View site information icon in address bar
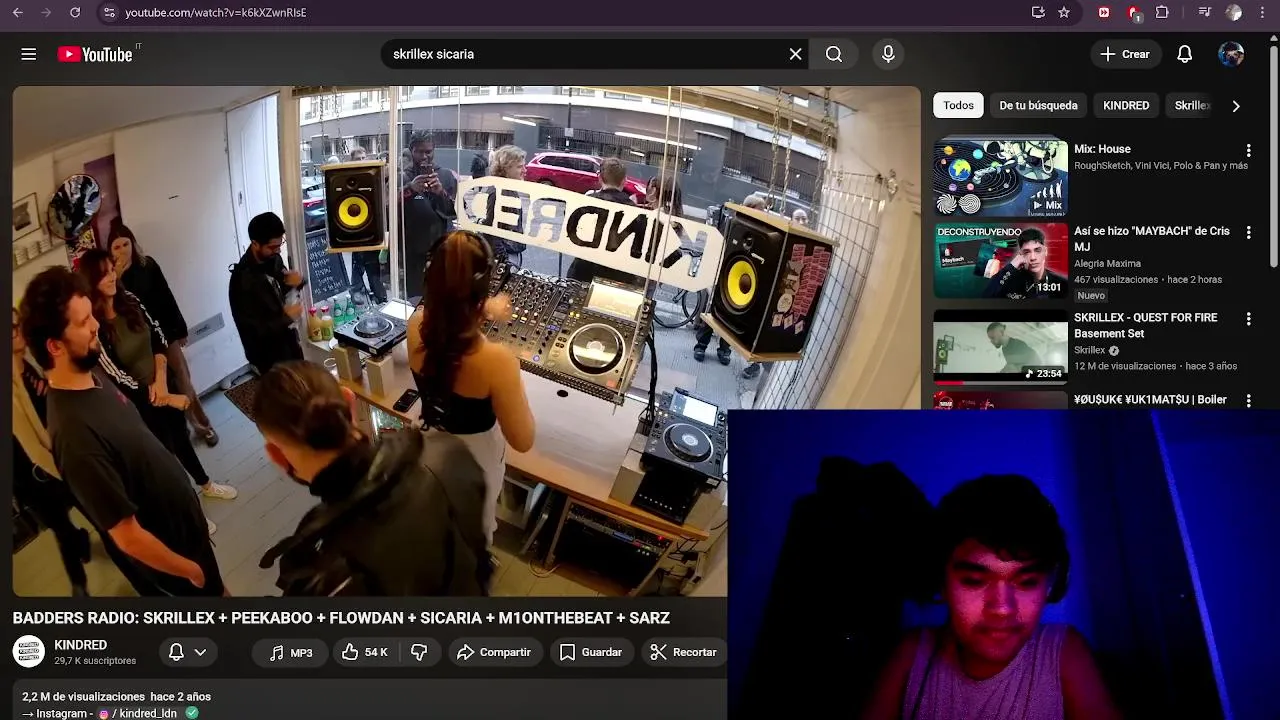Viewport: 1280px width, 720px height. point(109,12)
